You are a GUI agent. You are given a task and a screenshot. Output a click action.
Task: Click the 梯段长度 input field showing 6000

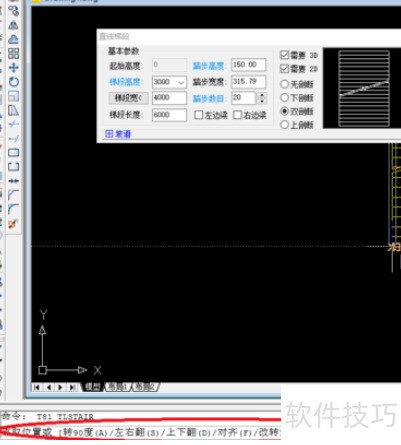coord(169,115)
